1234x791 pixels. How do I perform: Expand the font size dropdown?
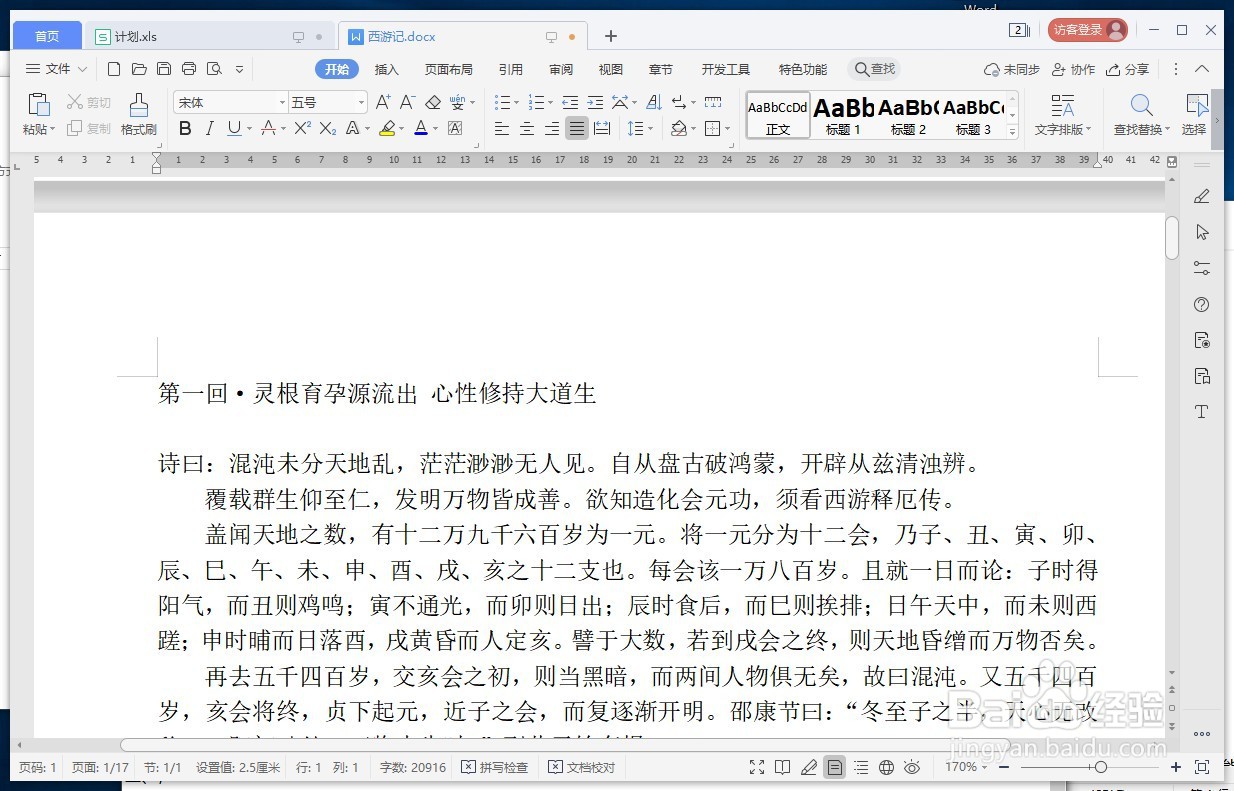362,101
